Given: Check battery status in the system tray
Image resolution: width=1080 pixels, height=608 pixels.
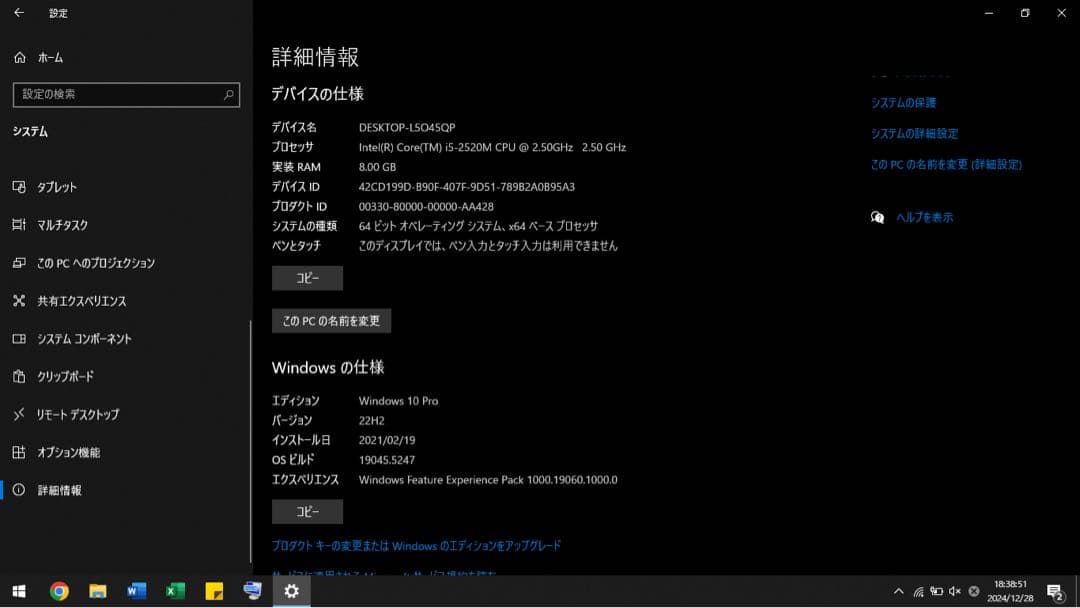Looking at the screenshot, I should tap(937, 592).
